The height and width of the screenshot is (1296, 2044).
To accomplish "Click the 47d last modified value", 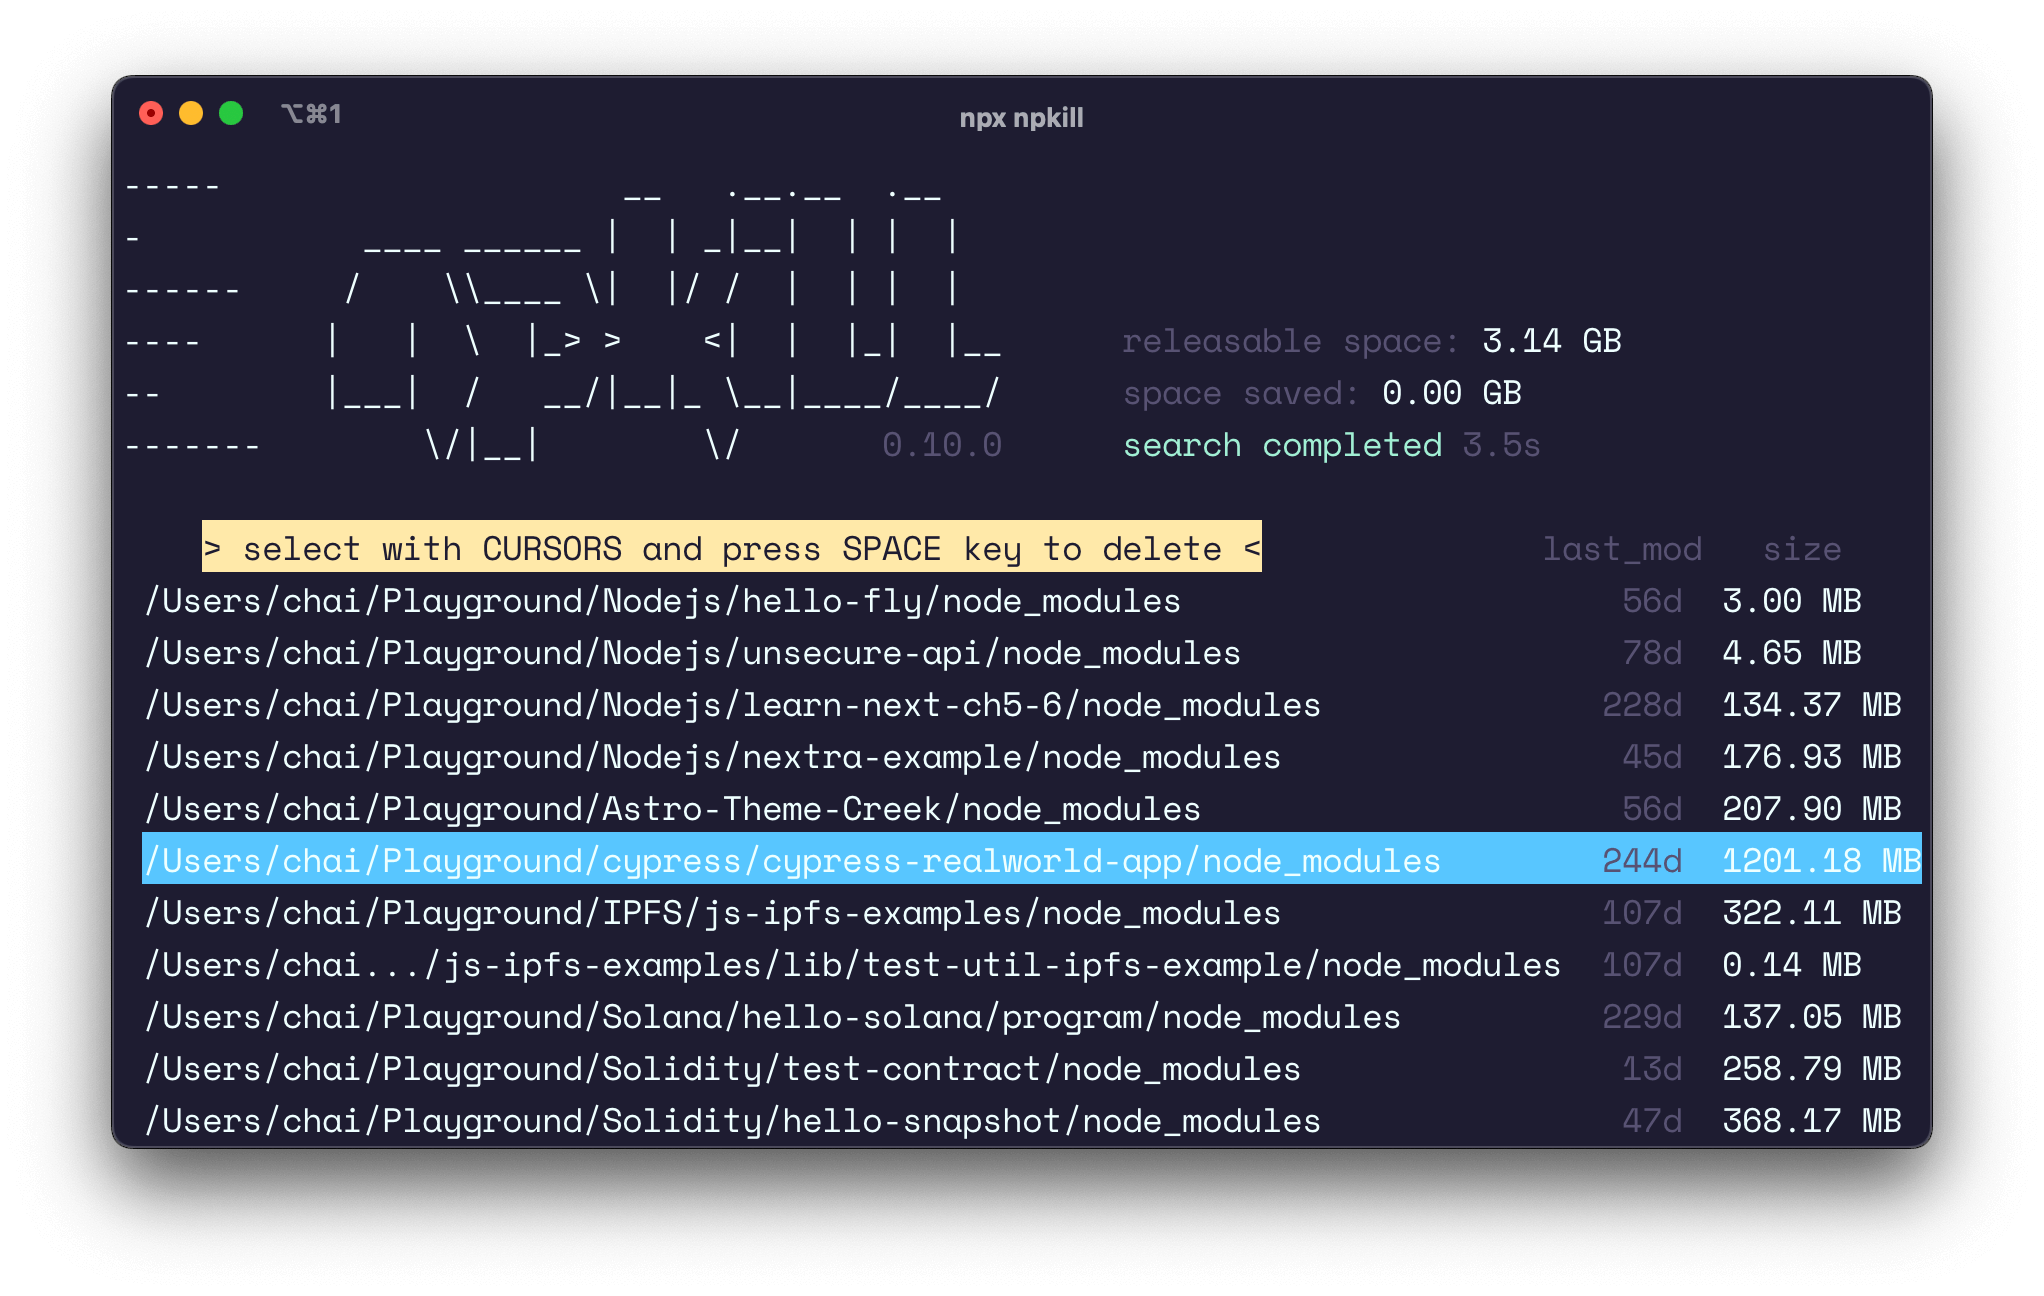I will [1651, 1121].
